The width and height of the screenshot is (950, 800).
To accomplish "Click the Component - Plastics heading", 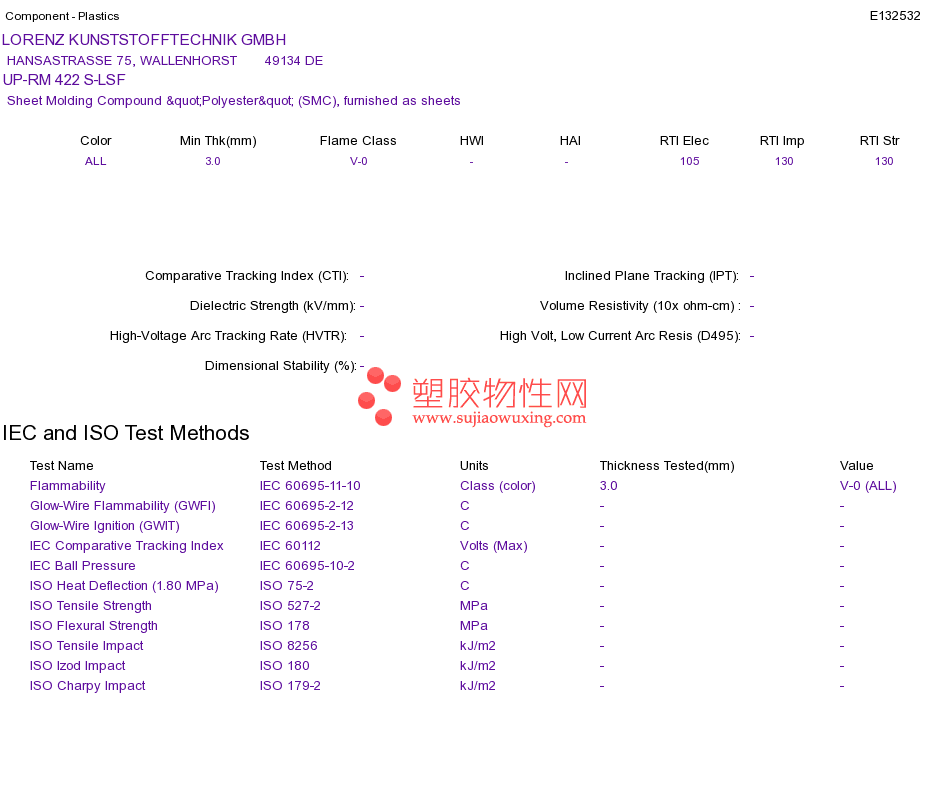I will [x=62, y=16].
